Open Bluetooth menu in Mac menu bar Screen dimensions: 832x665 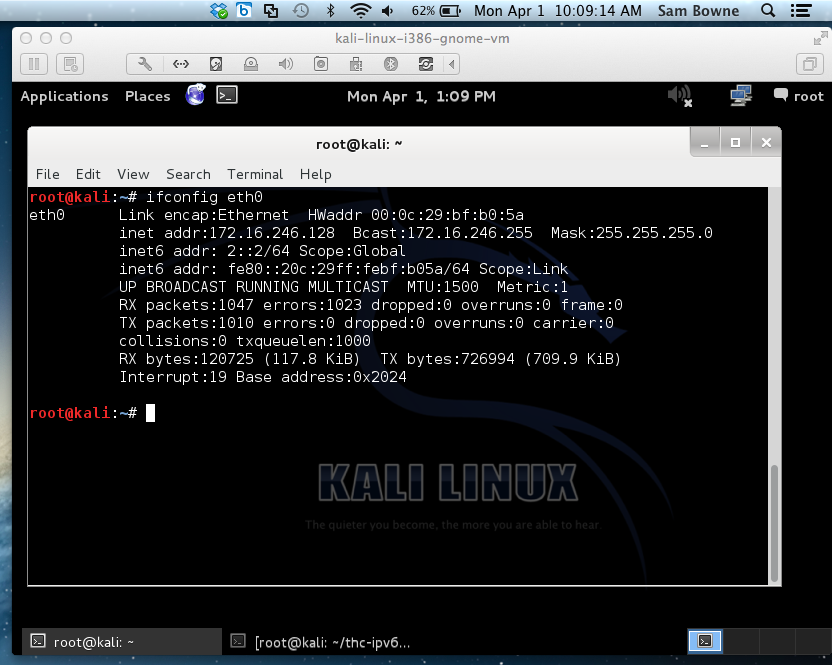(331, 10)
